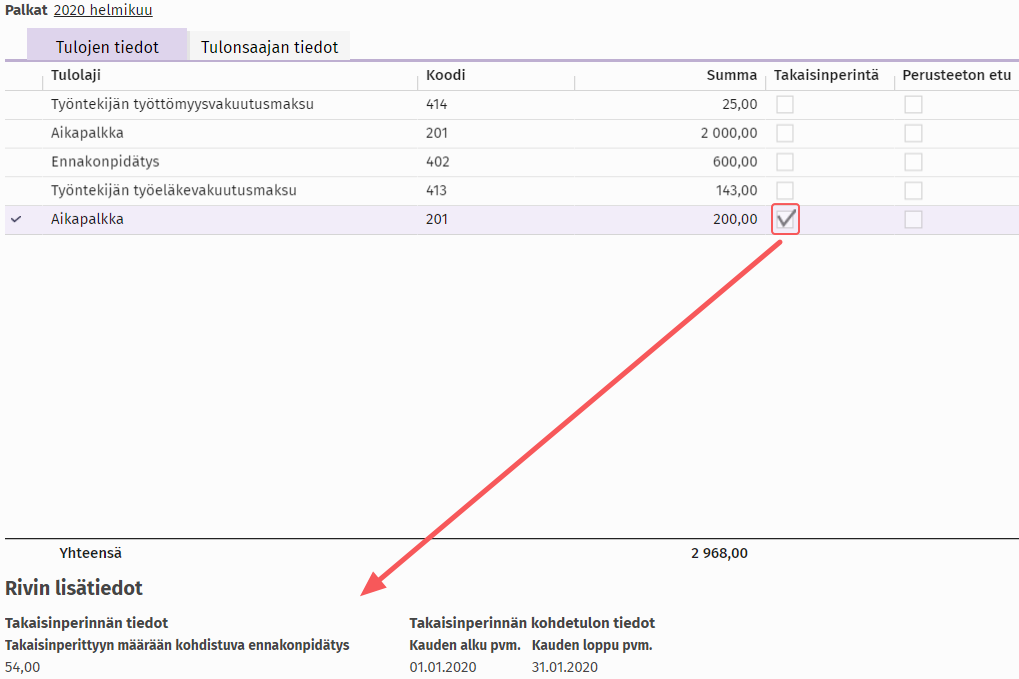Switch to the Tulonsaajan tiedot tab
Screen dimensions: 1019x679
[269, 47]
